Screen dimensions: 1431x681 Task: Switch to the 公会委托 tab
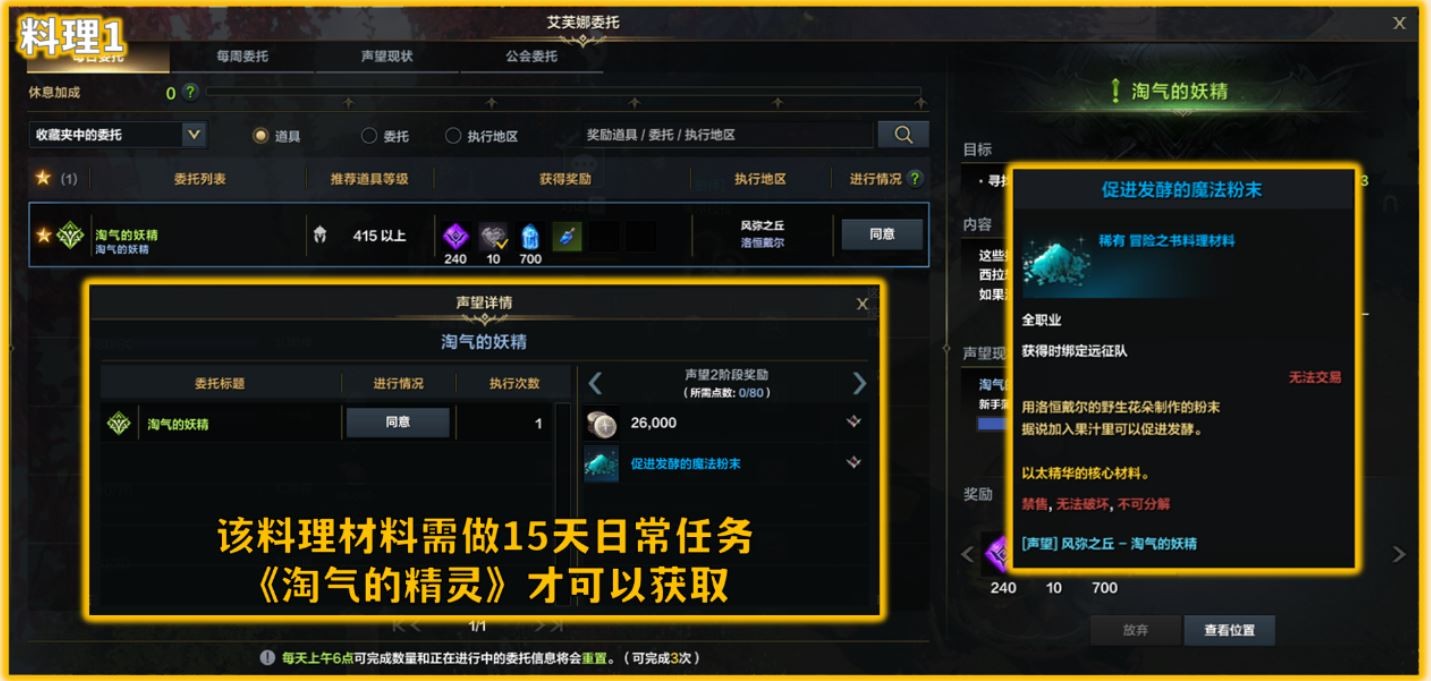pos(531,56)
